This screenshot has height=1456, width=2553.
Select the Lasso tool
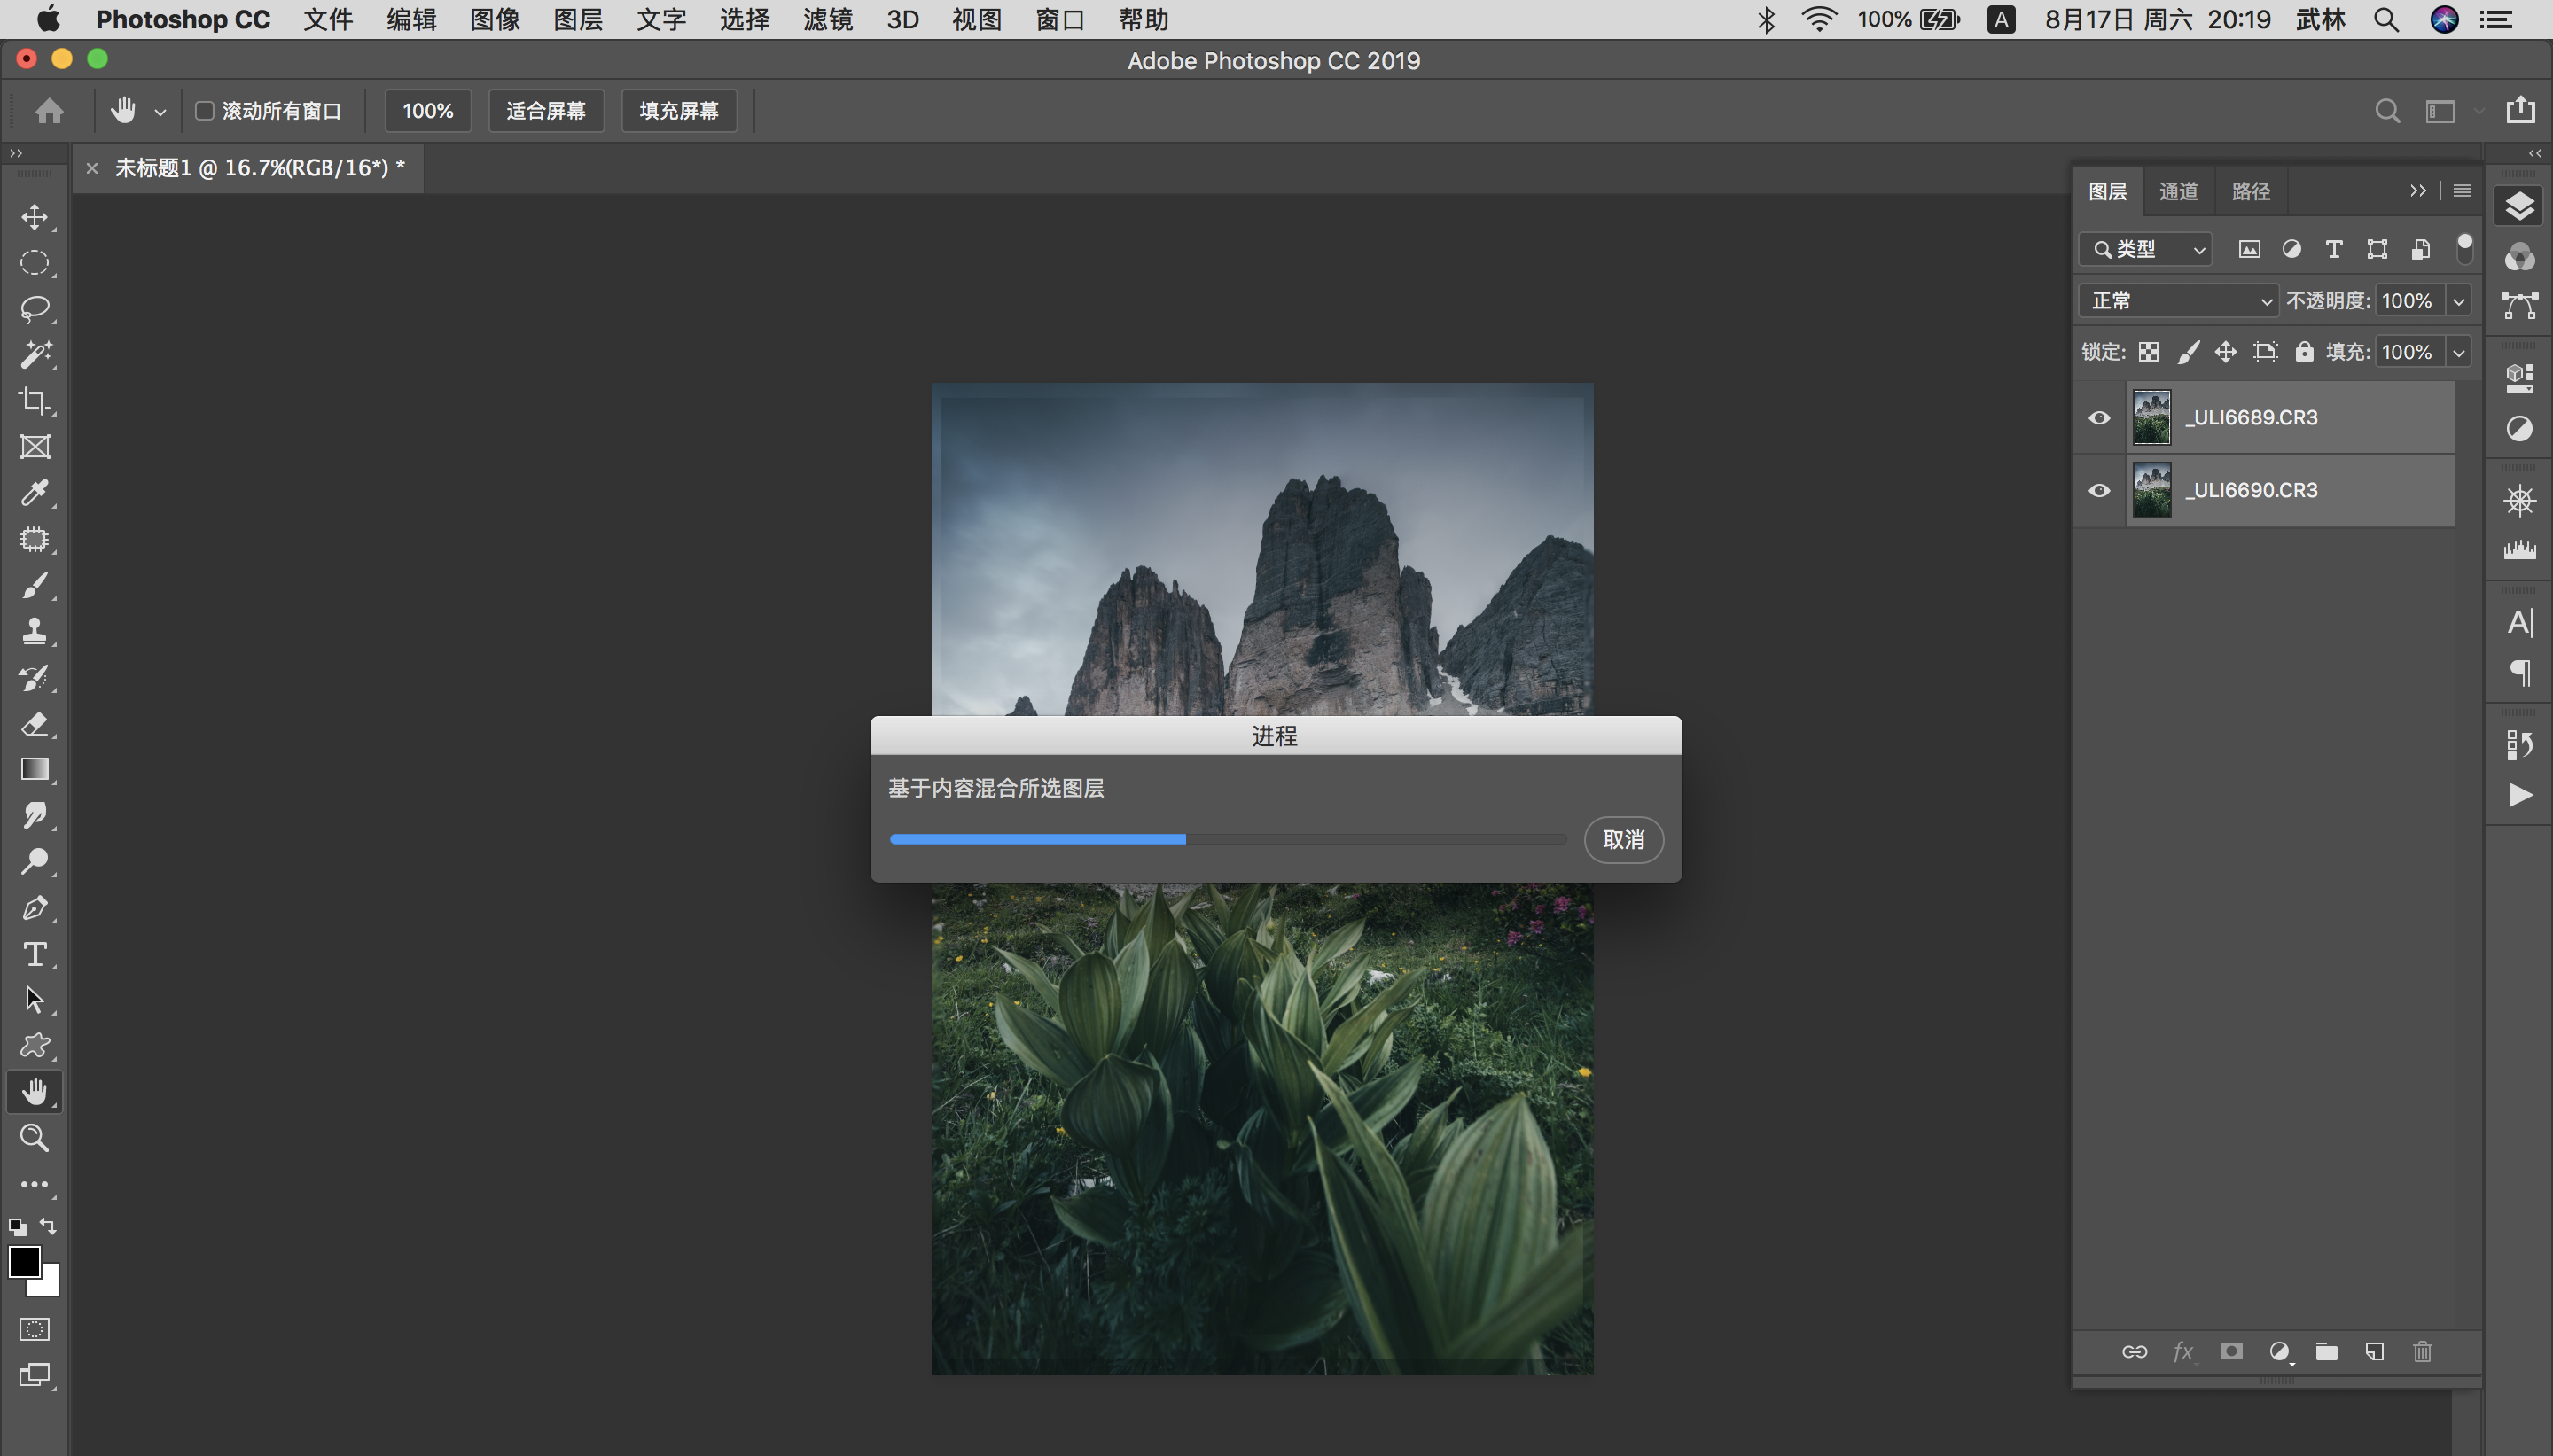click(35, 308)
